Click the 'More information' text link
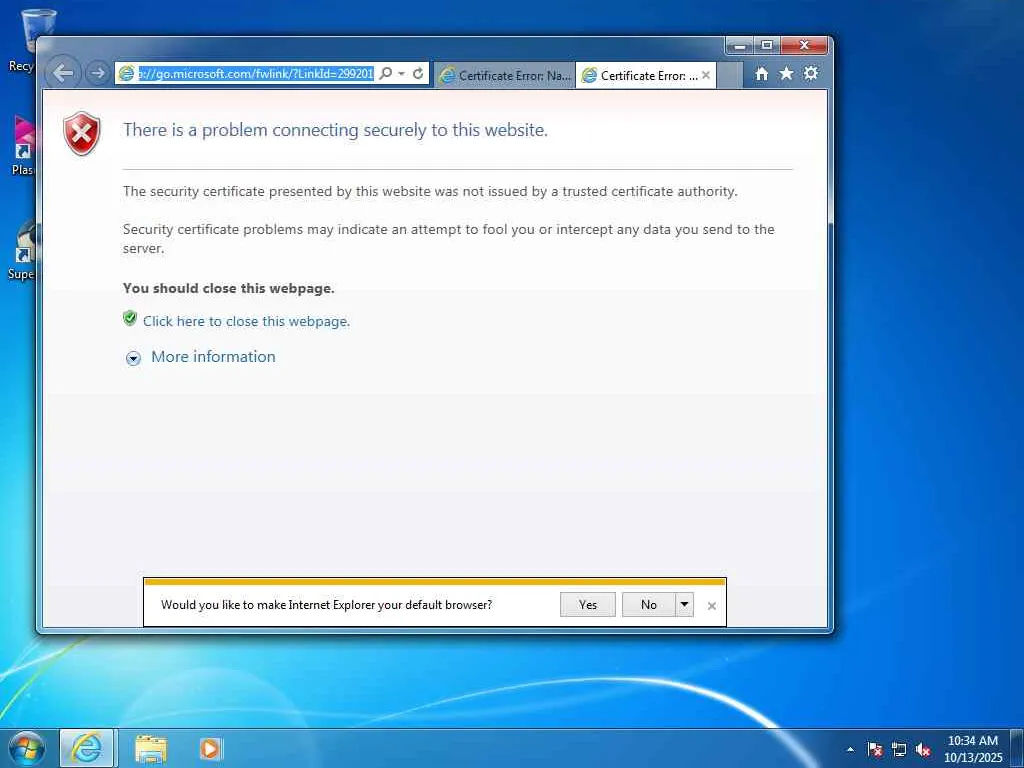 coord(214,357)
